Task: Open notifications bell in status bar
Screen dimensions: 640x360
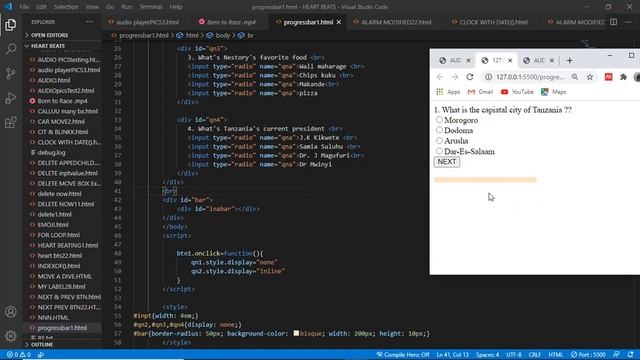Action: tap(631, 355)
